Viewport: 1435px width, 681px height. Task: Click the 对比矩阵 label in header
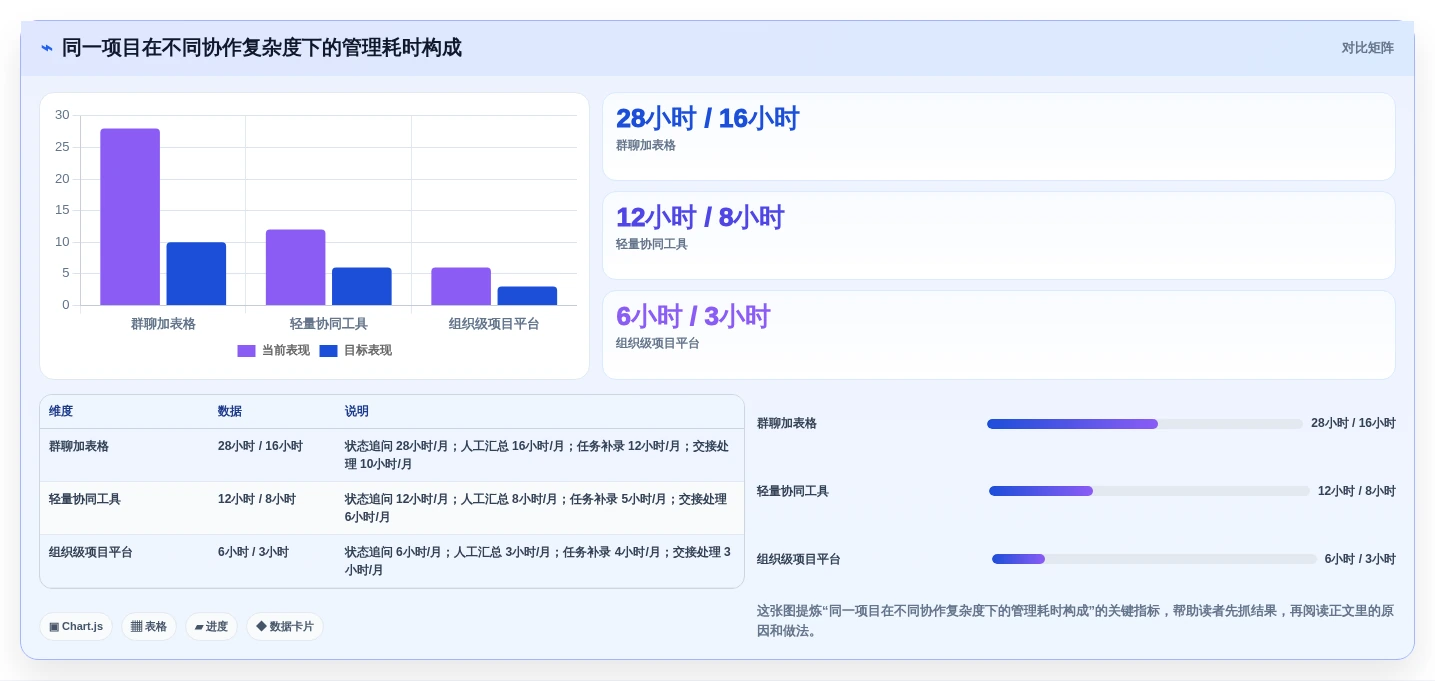tap(1367, 48)
